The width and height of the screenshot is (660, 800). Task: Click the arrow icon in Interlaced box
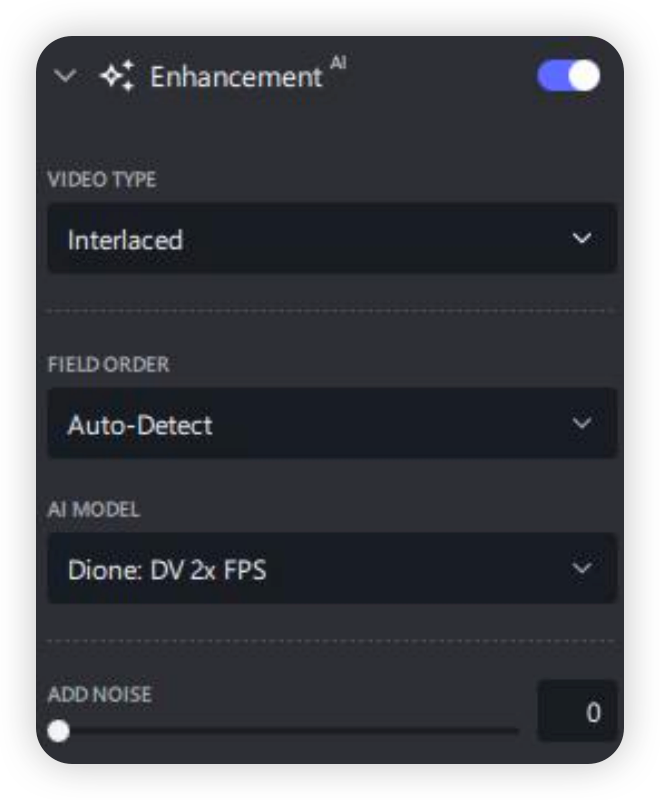581,239
